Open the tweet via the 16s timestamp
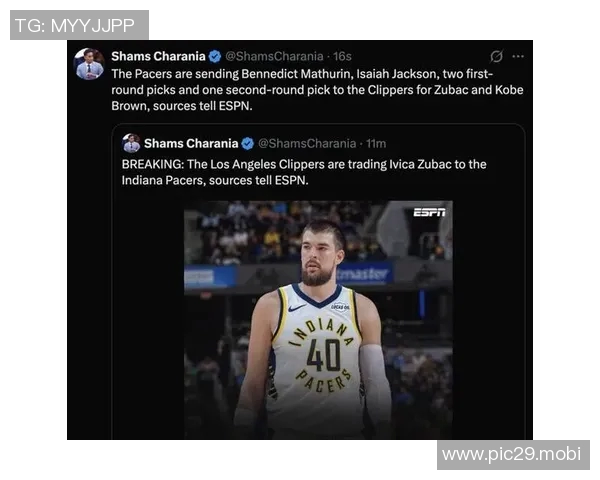Viewport: 600px width, 480px height. pyautogui.click(x=342, y=57)
